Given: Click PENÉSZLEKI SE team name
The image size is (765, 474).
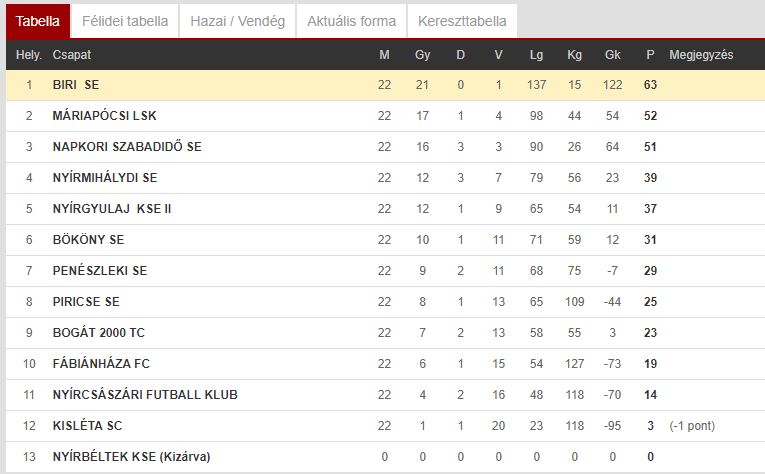Looking at the screenshot, I should click(x=100, y=271).
